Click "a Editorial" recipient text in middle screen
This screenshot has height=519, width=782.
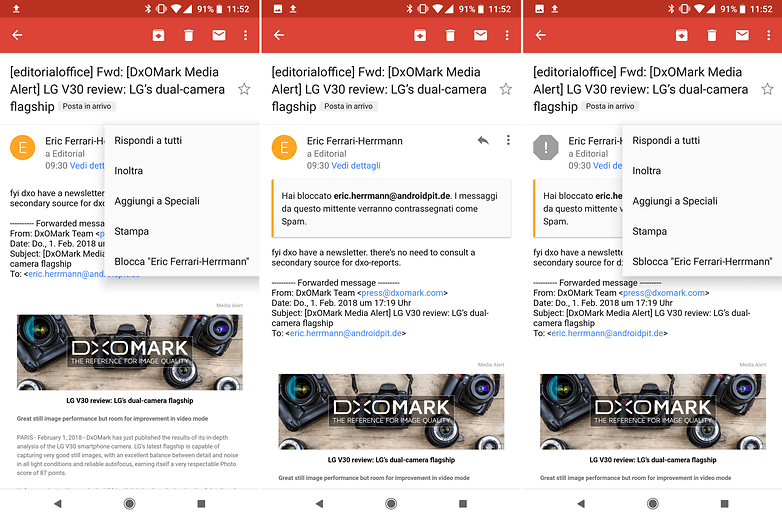point(326,154)
